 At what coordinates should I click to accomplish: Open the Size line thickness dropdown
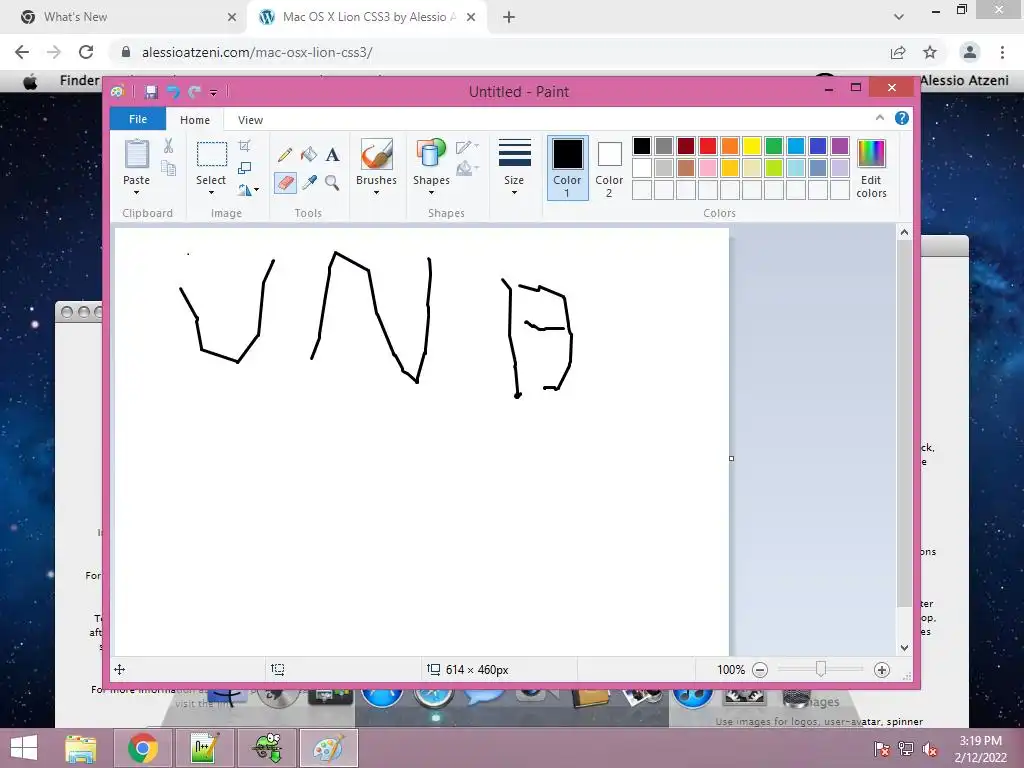[514, 168]
